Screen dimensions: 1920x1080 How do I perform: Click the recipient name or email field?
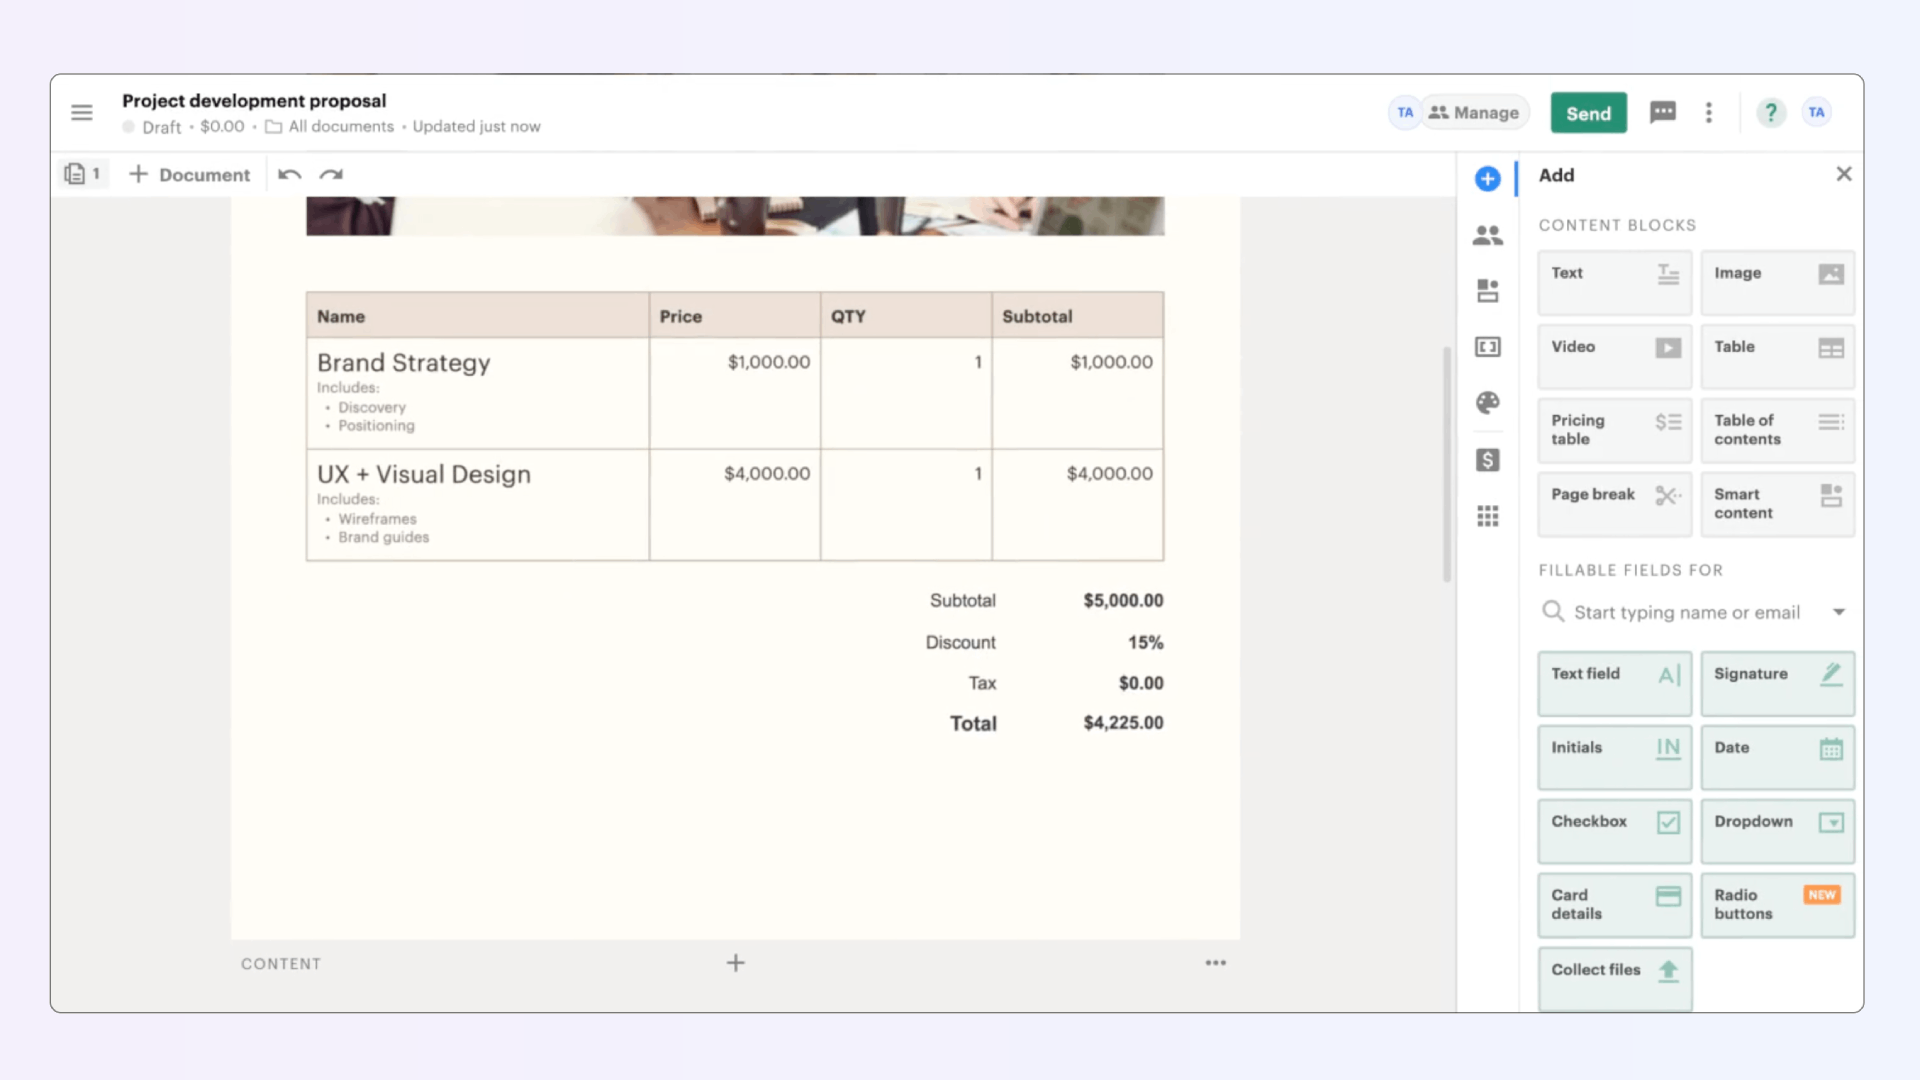click(1686, 612)
